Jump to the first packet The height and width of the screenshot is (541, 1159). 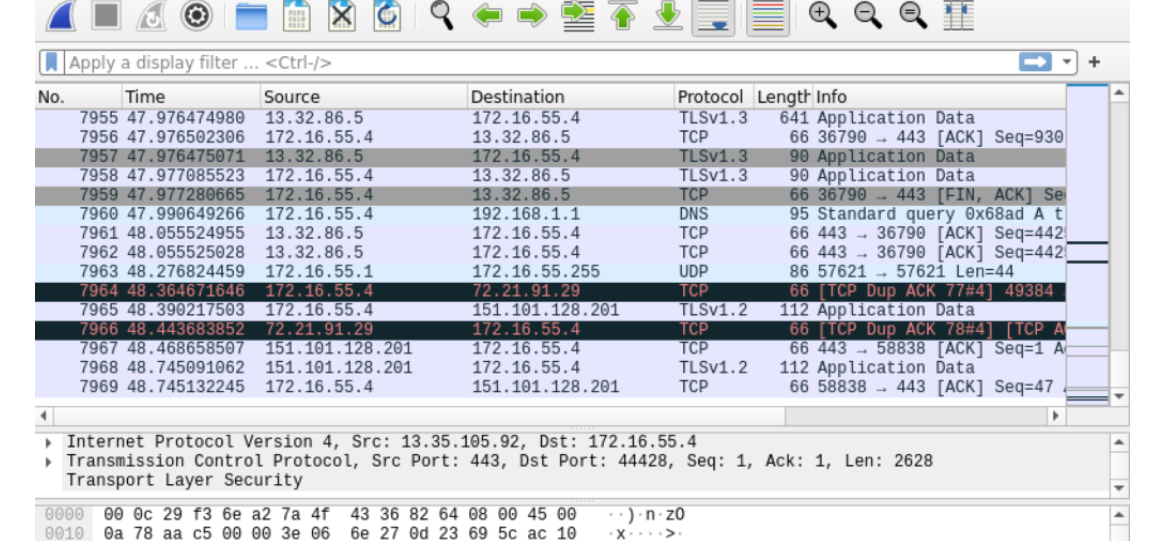point(623,15)
